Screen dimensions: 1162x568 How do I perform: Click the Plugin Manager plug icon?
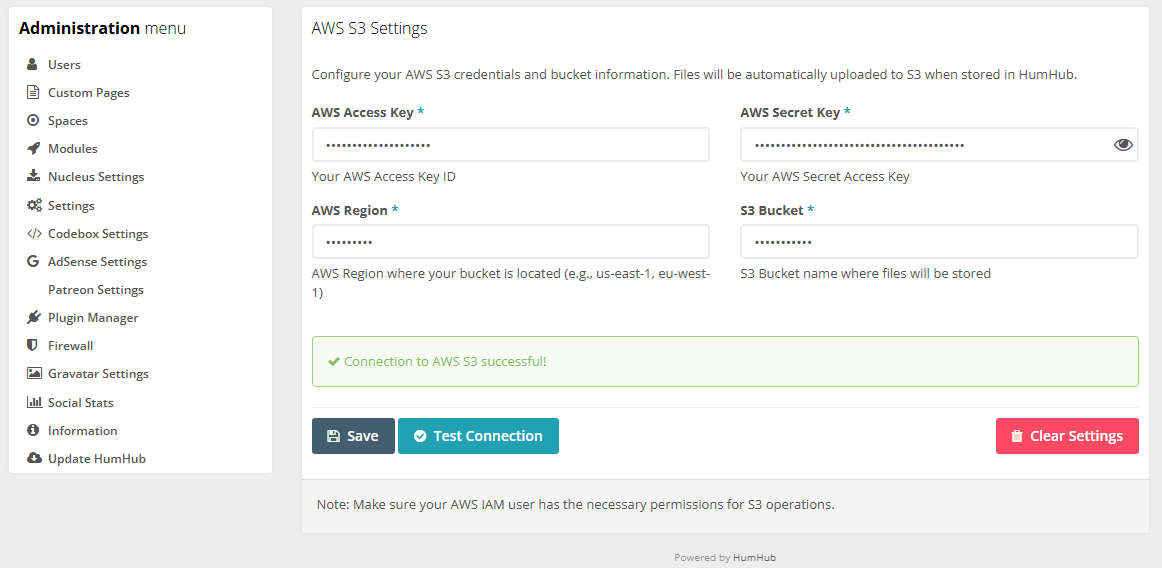point(33,317)
